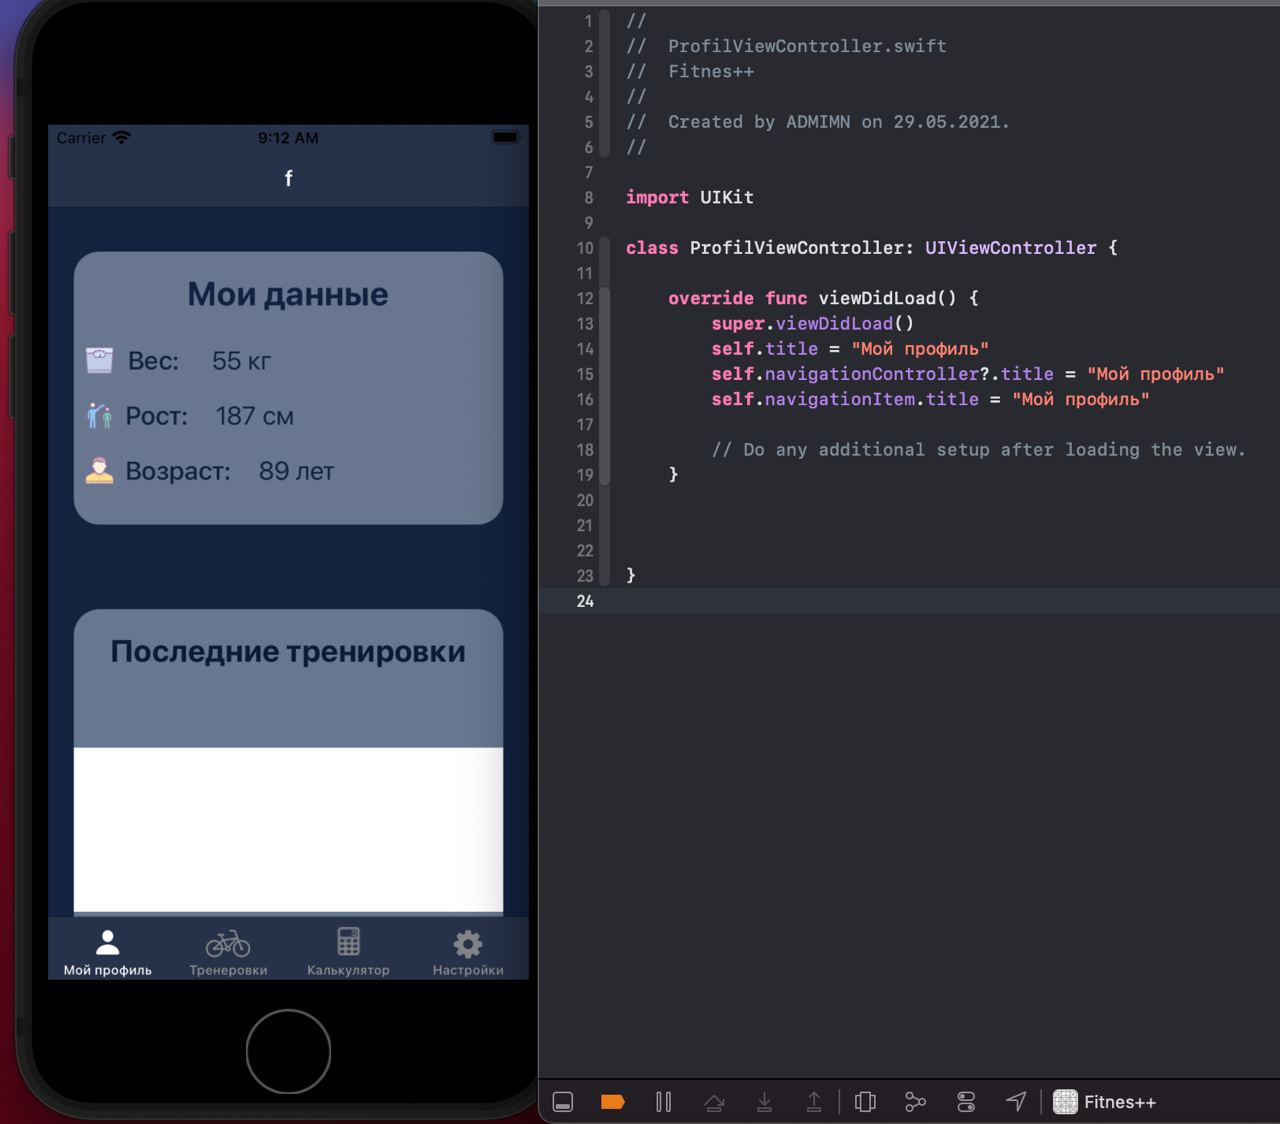Open Debug View Hierarchy

click(x=866, y=1102)
